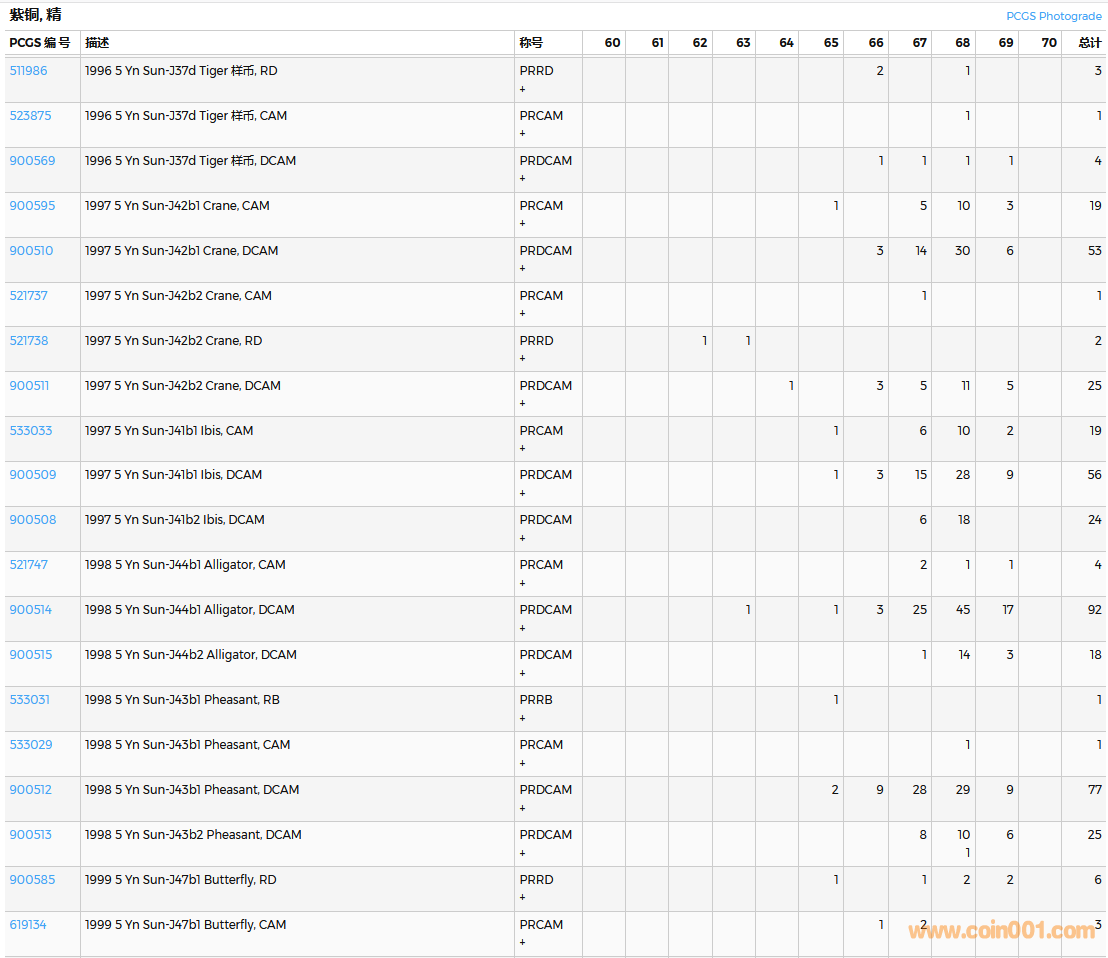Click the 900509 Ibis DCAM link
1108x958 pixels.
tap(32, 475)
